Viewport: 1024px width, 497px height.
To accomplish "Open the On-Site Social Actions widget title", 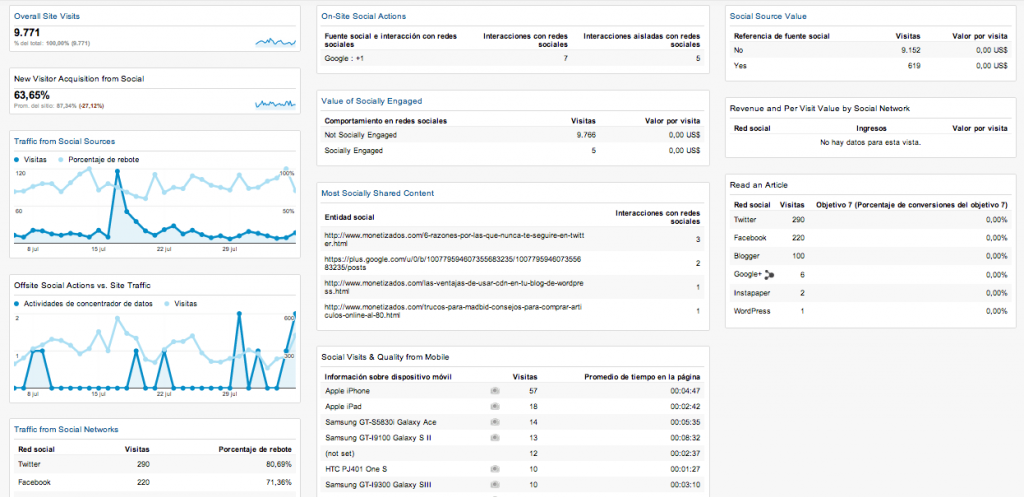I will 363,16.
